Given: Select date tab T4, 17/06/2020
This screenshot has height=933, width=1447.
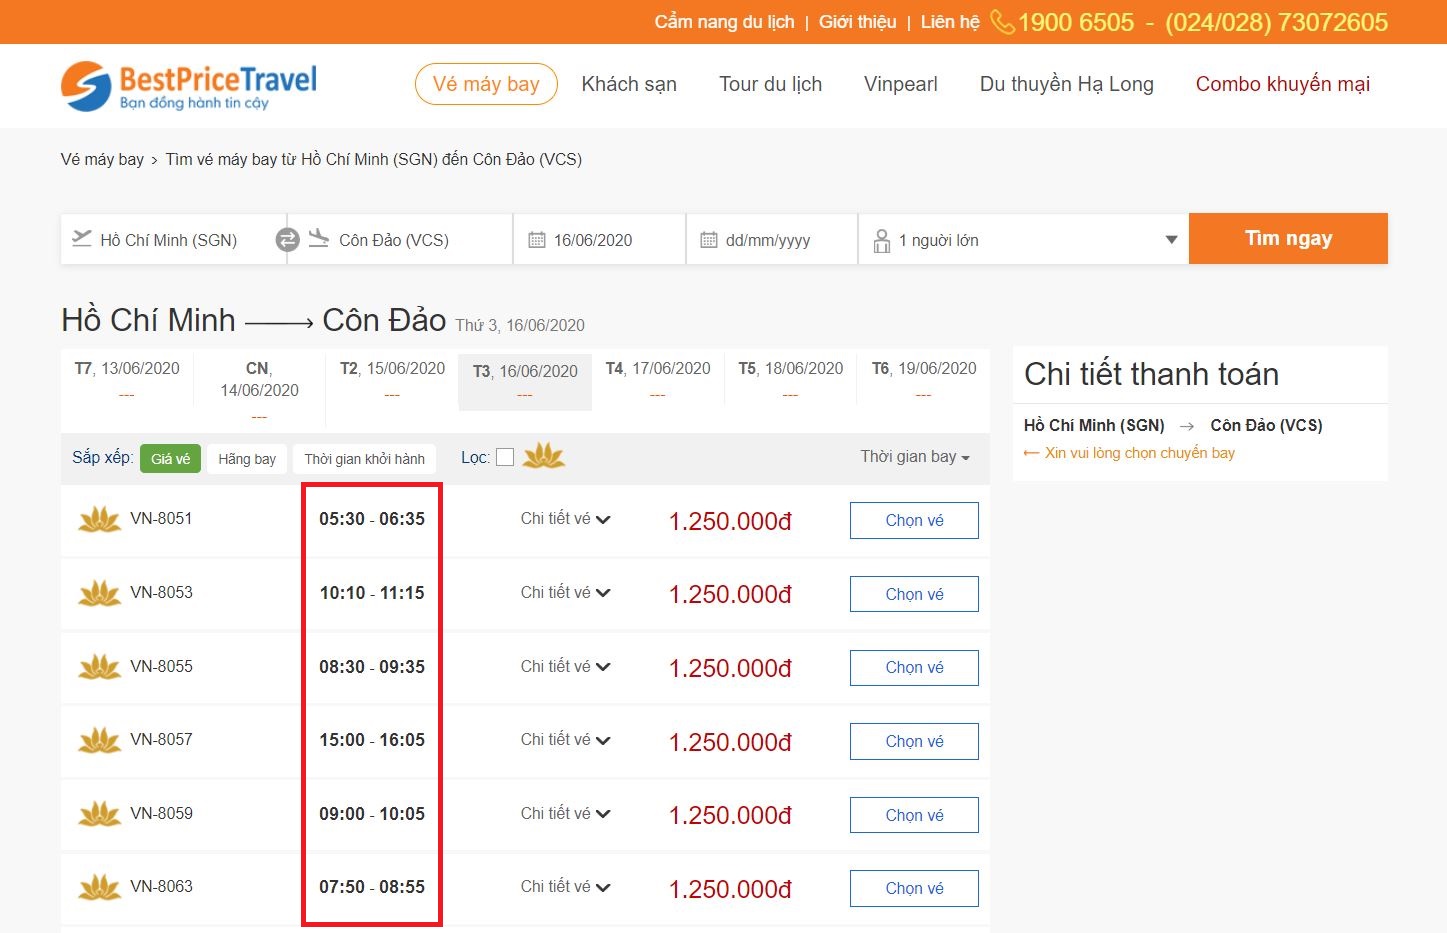Looking at the screenshot, I should (x=658, y=380).
